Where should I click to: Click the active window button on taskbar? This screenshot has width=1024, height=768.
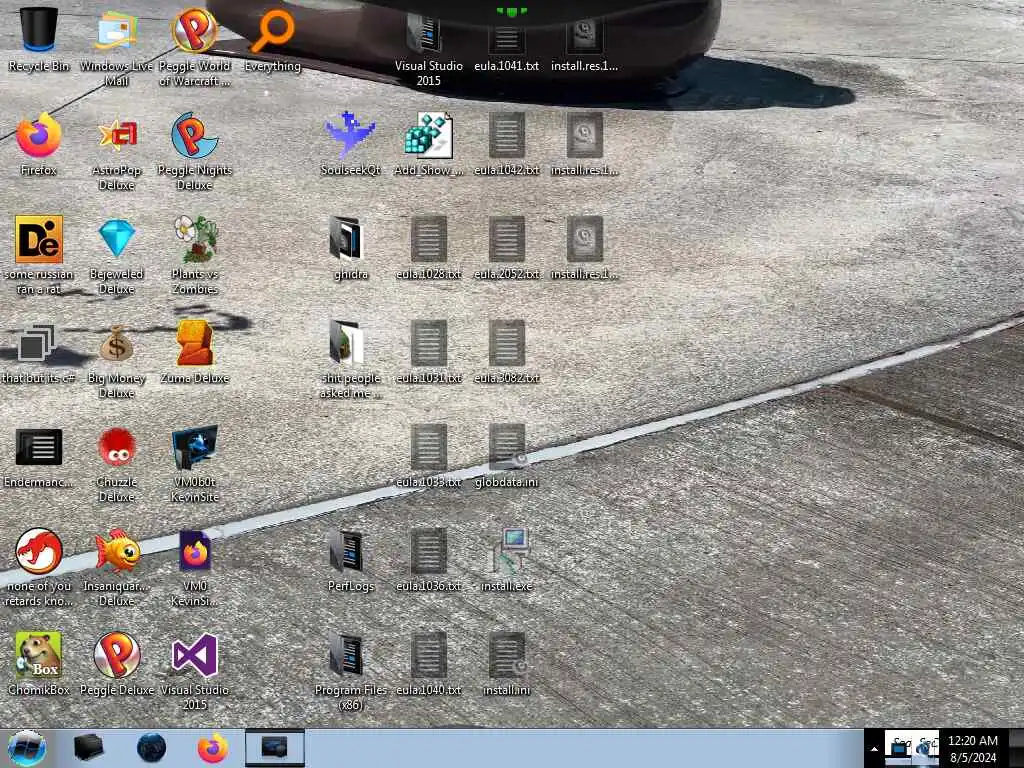point(274,748)
